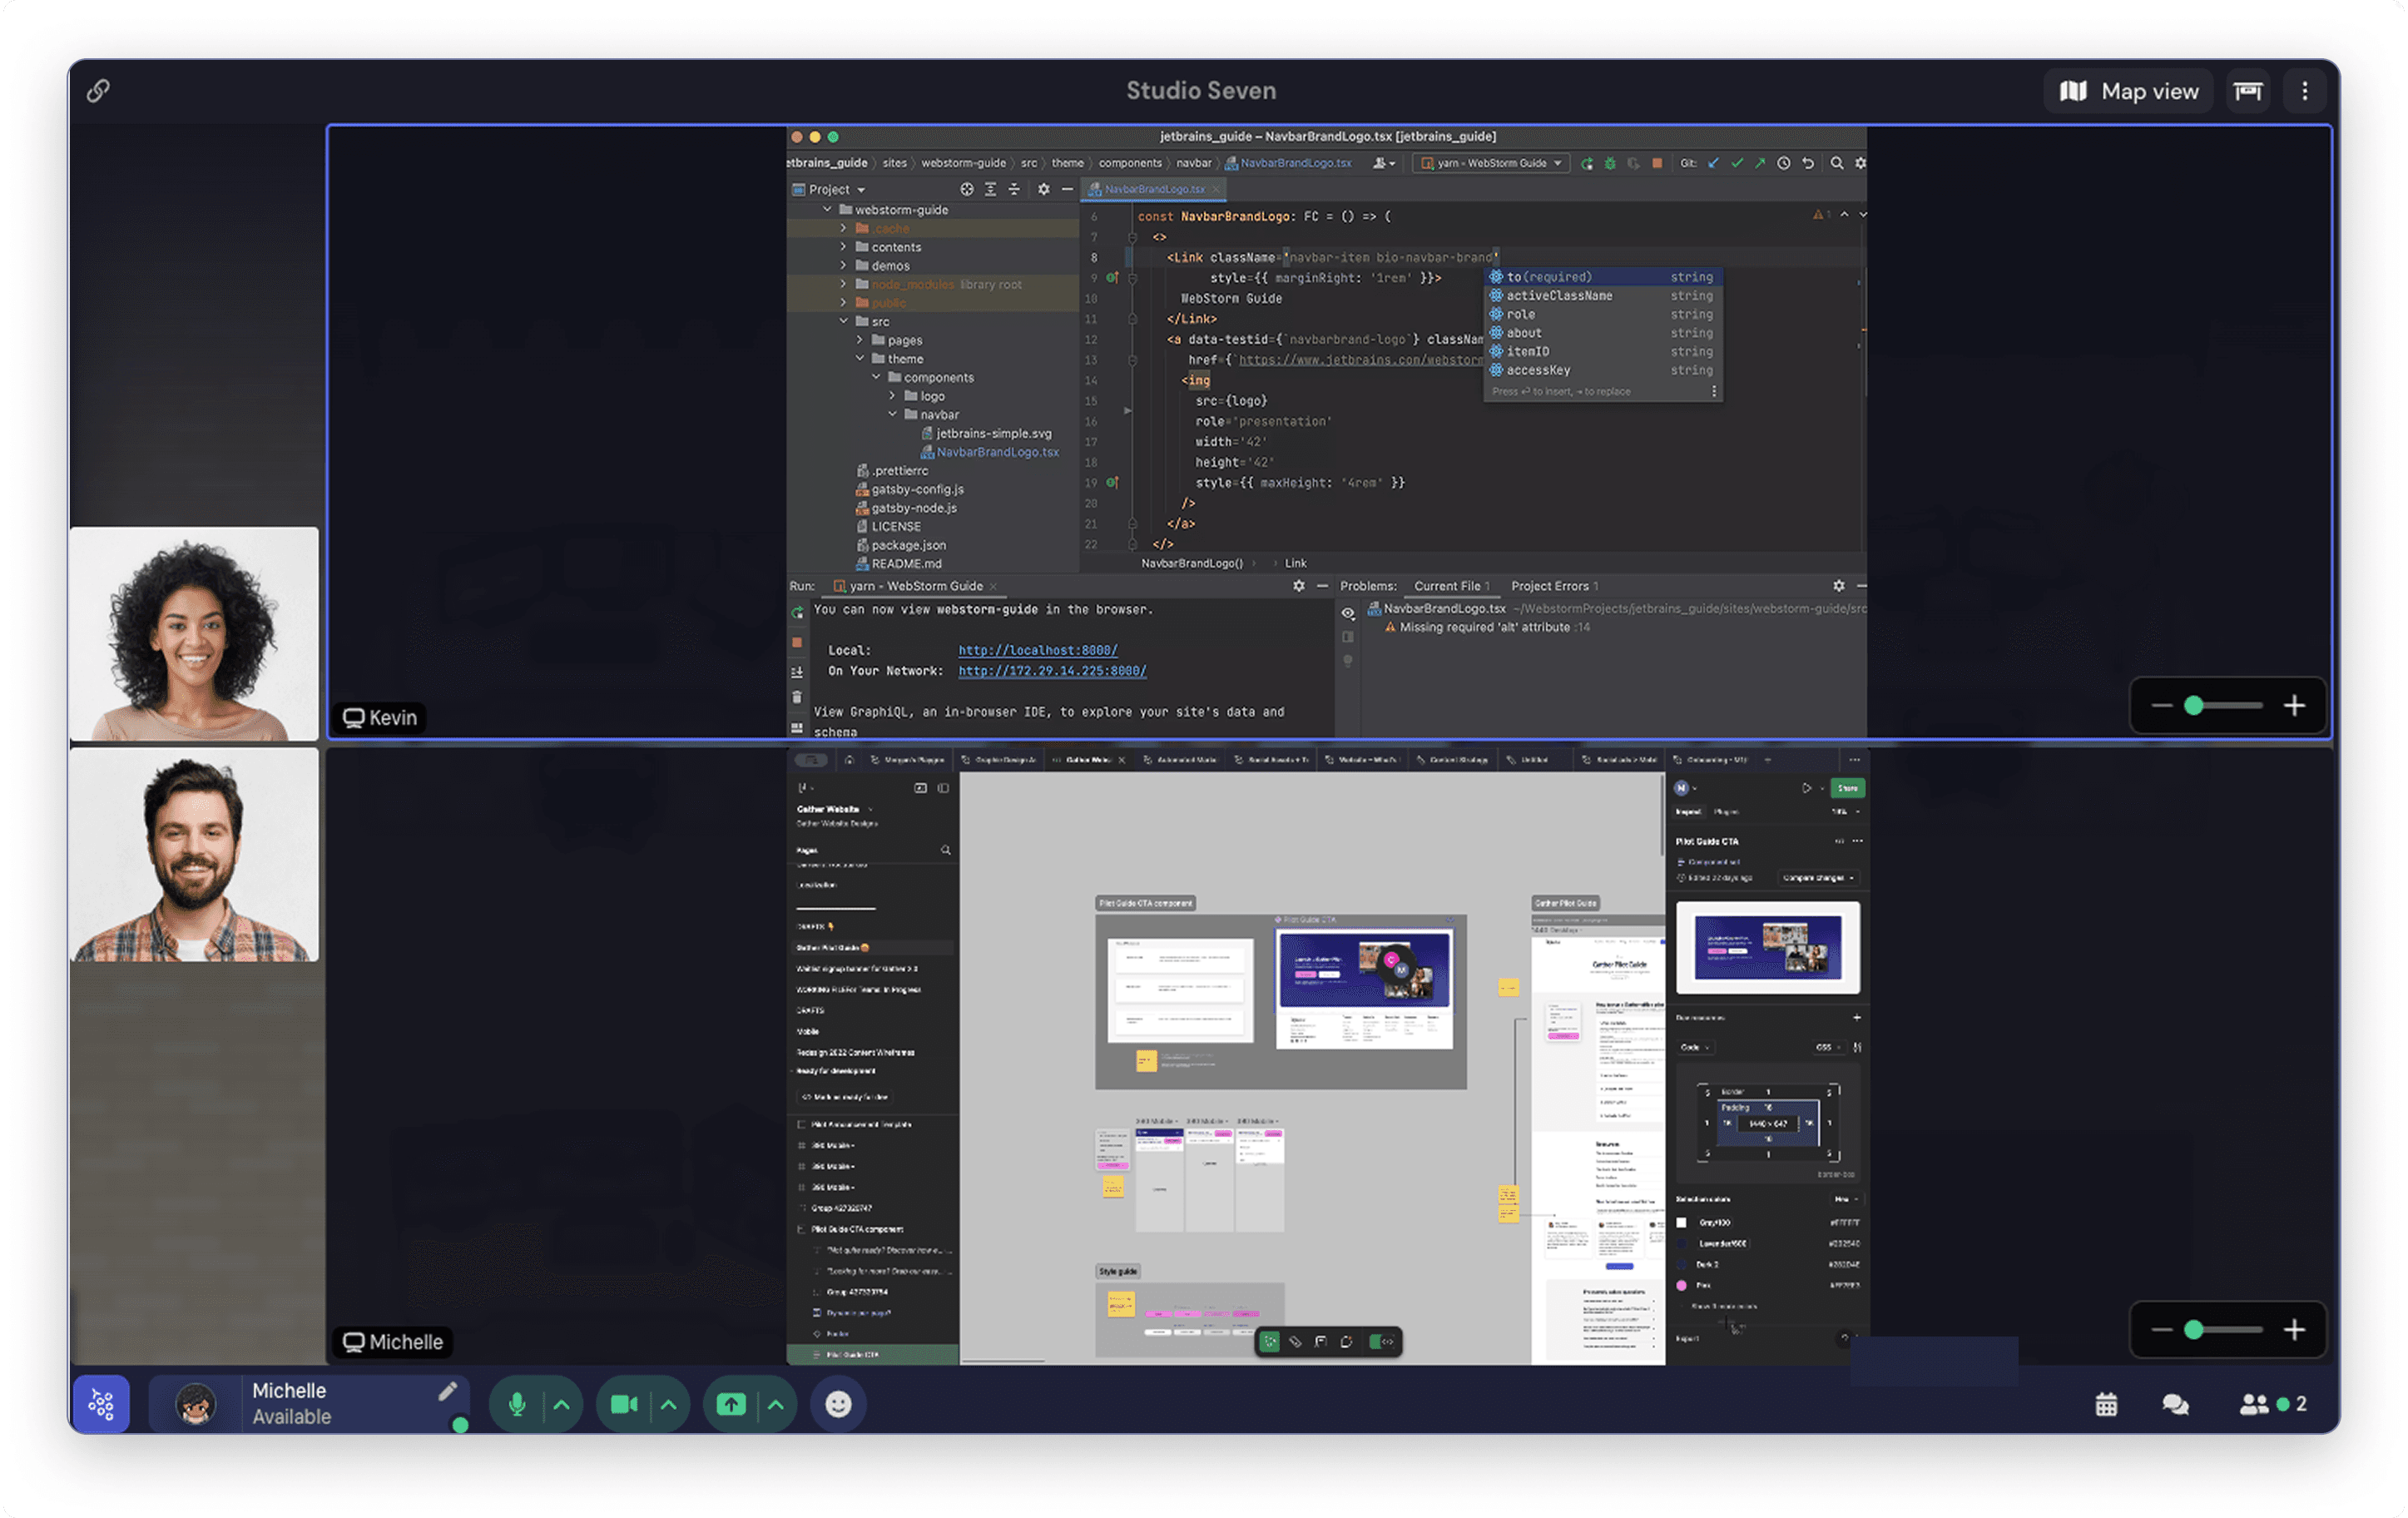Image resolution: width=2408 pixels, height=1518 pixels.
Task: Select the NavbarBrandLogo.tsx editor tab
Action: point(1153,189)
